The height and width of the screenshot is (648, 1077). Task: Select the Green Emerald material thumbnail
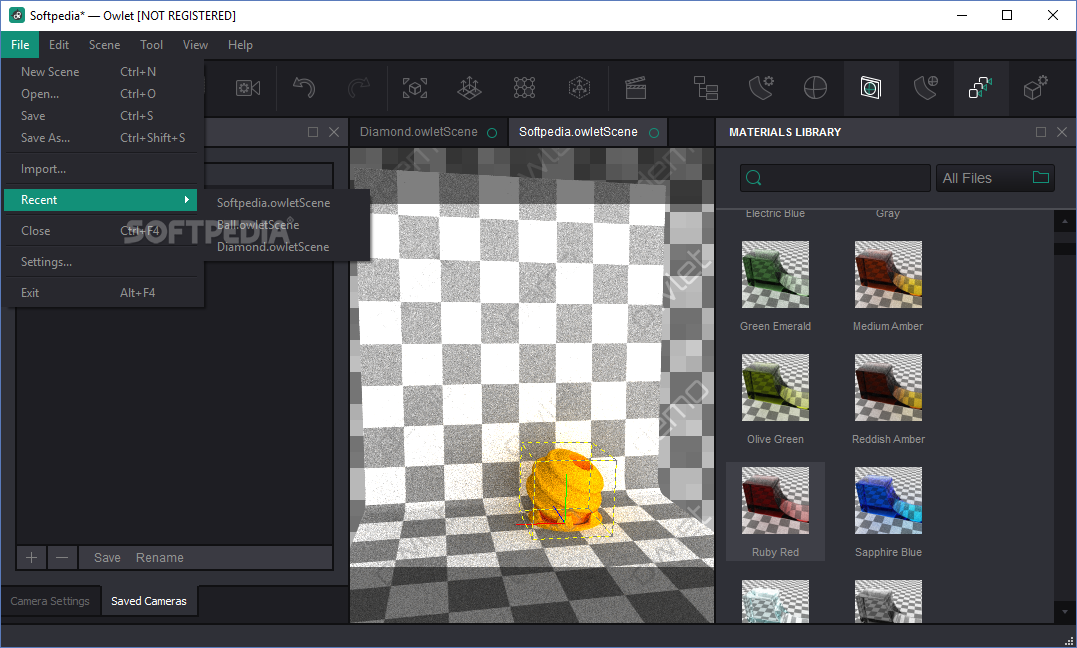click(x=775, y=274)
